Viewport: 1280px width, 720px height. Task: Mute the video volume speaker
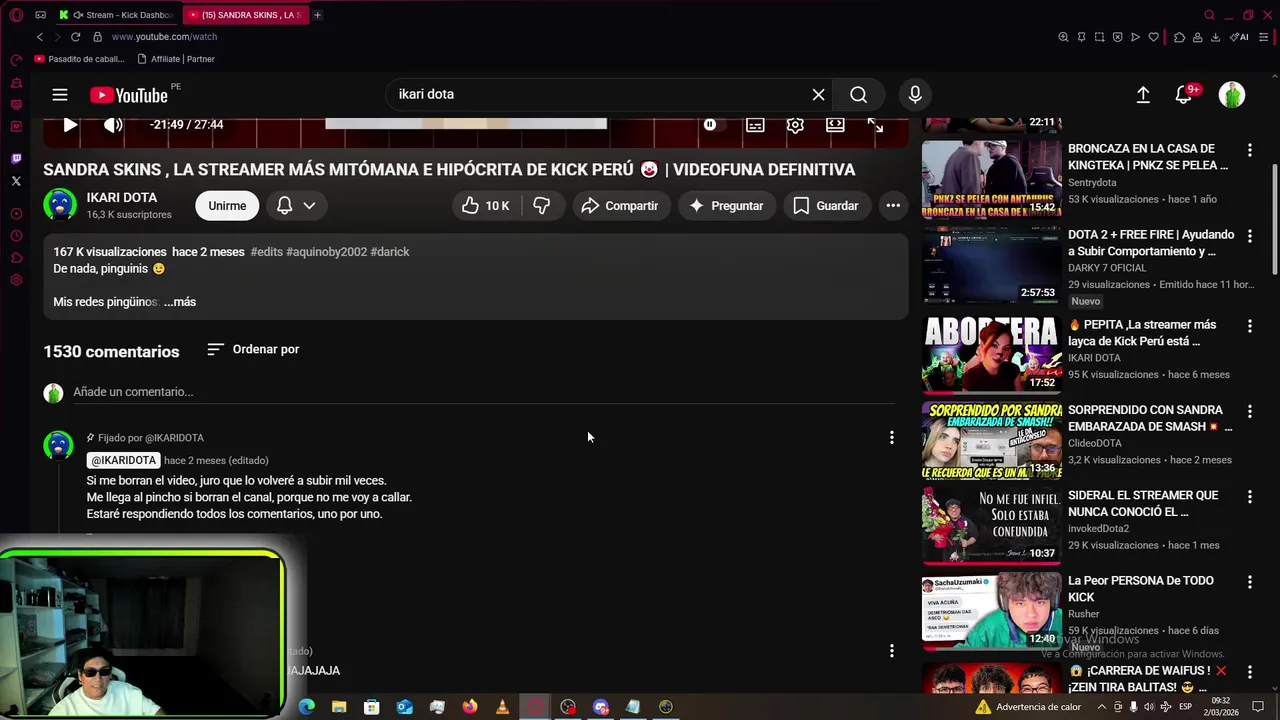point(113,125)
